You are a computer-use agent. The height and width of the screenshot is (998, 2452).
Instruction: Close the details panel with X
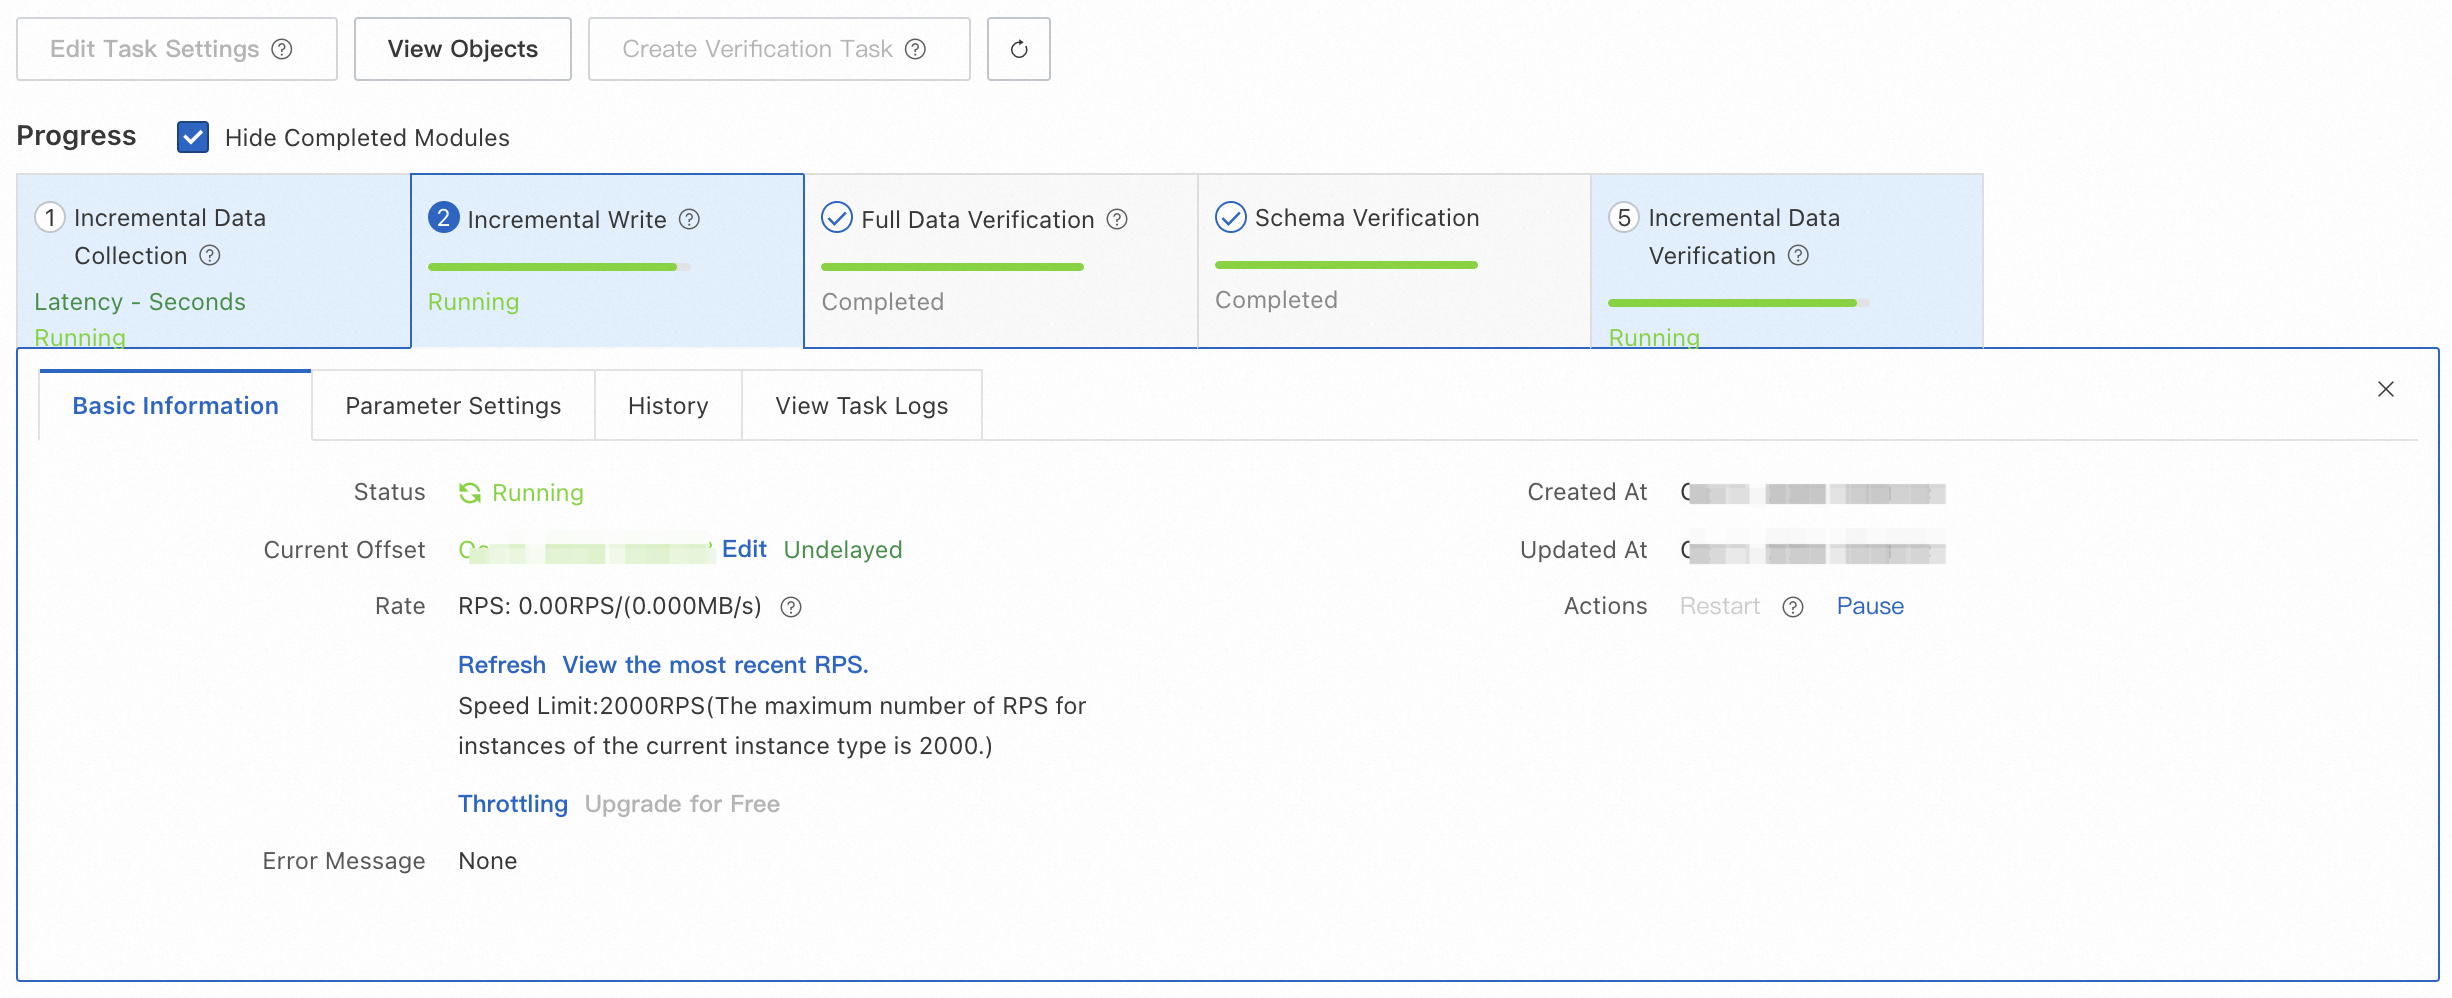[2385, 389]
